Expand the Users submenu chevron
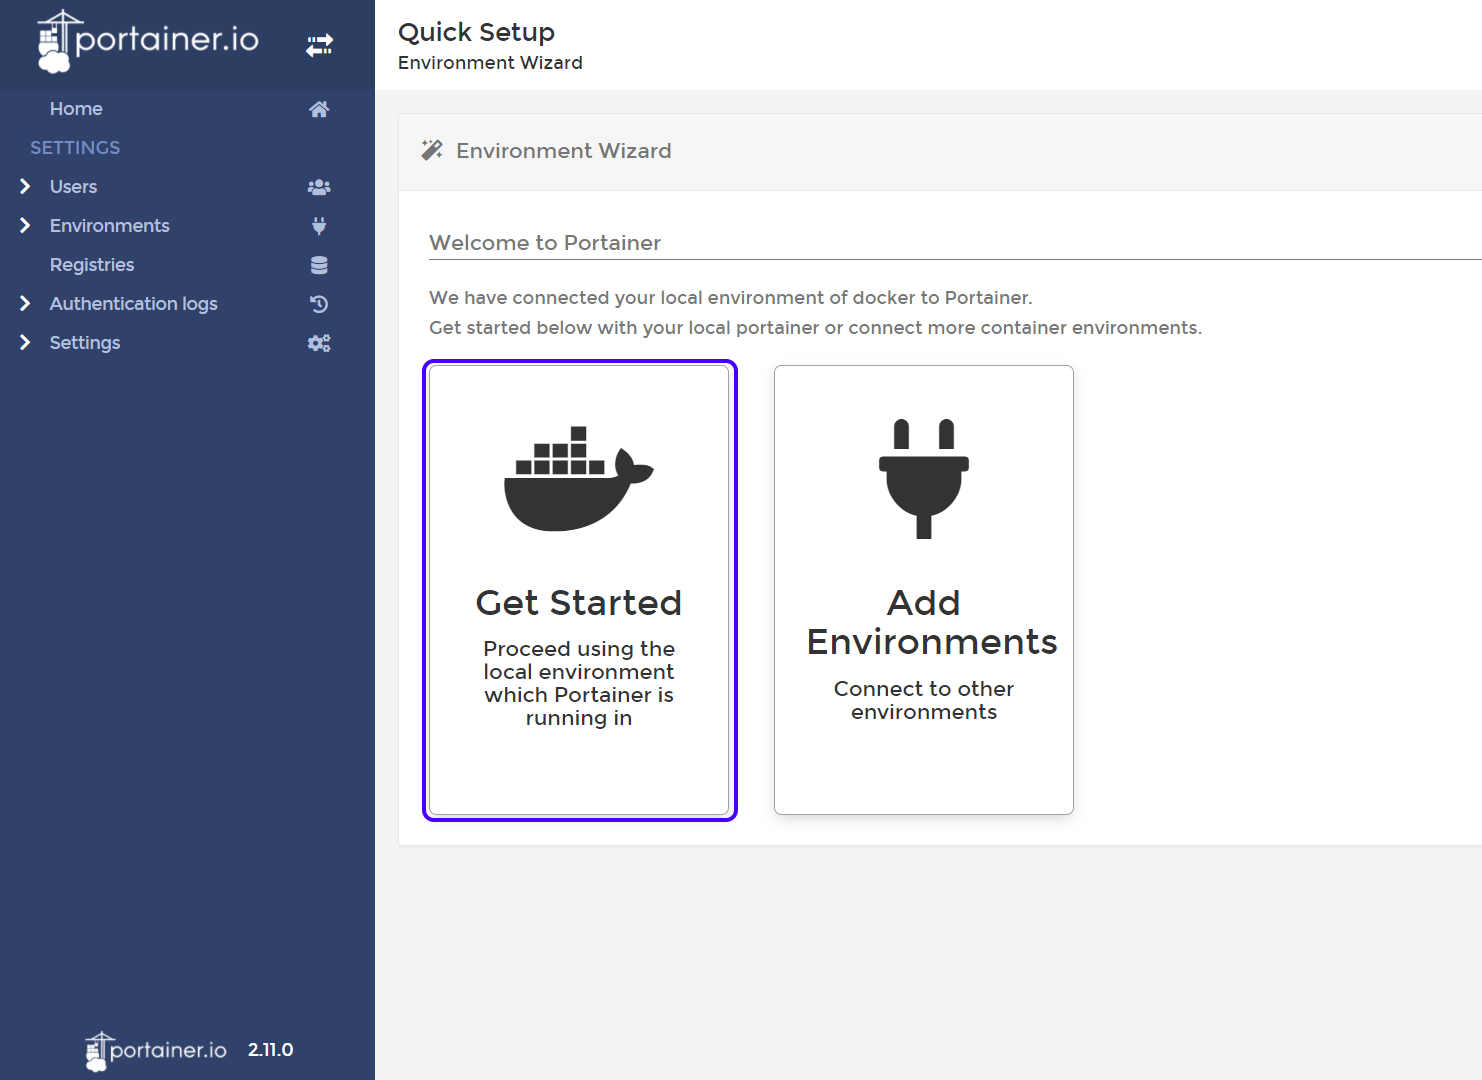The height and width of the screenshot is (1080, 1482). tap(25, 187)
